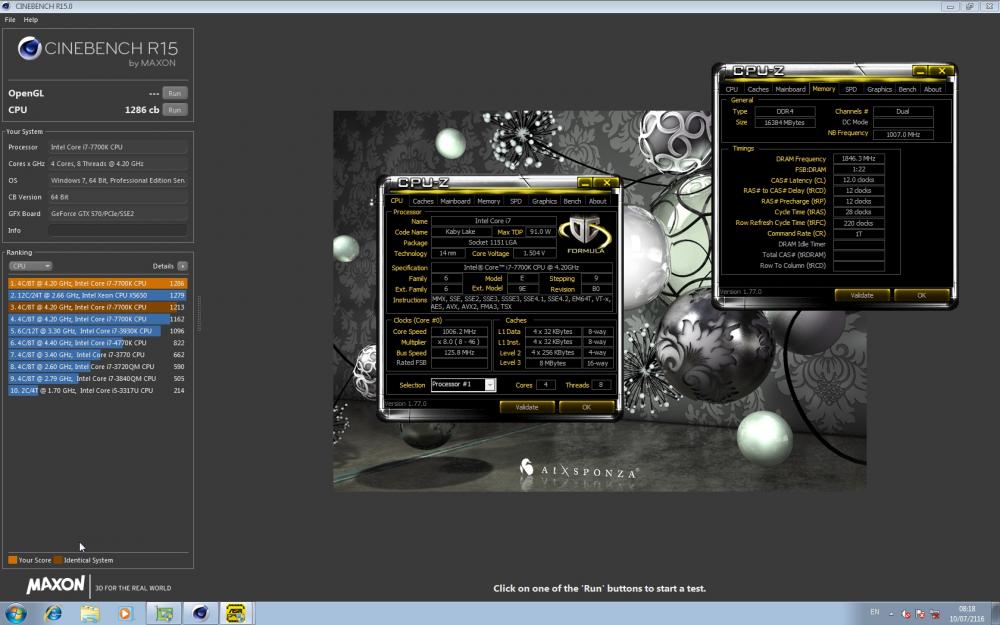Click Validate in CPU-Z CPU window
1000x625 pixels.
527,407
